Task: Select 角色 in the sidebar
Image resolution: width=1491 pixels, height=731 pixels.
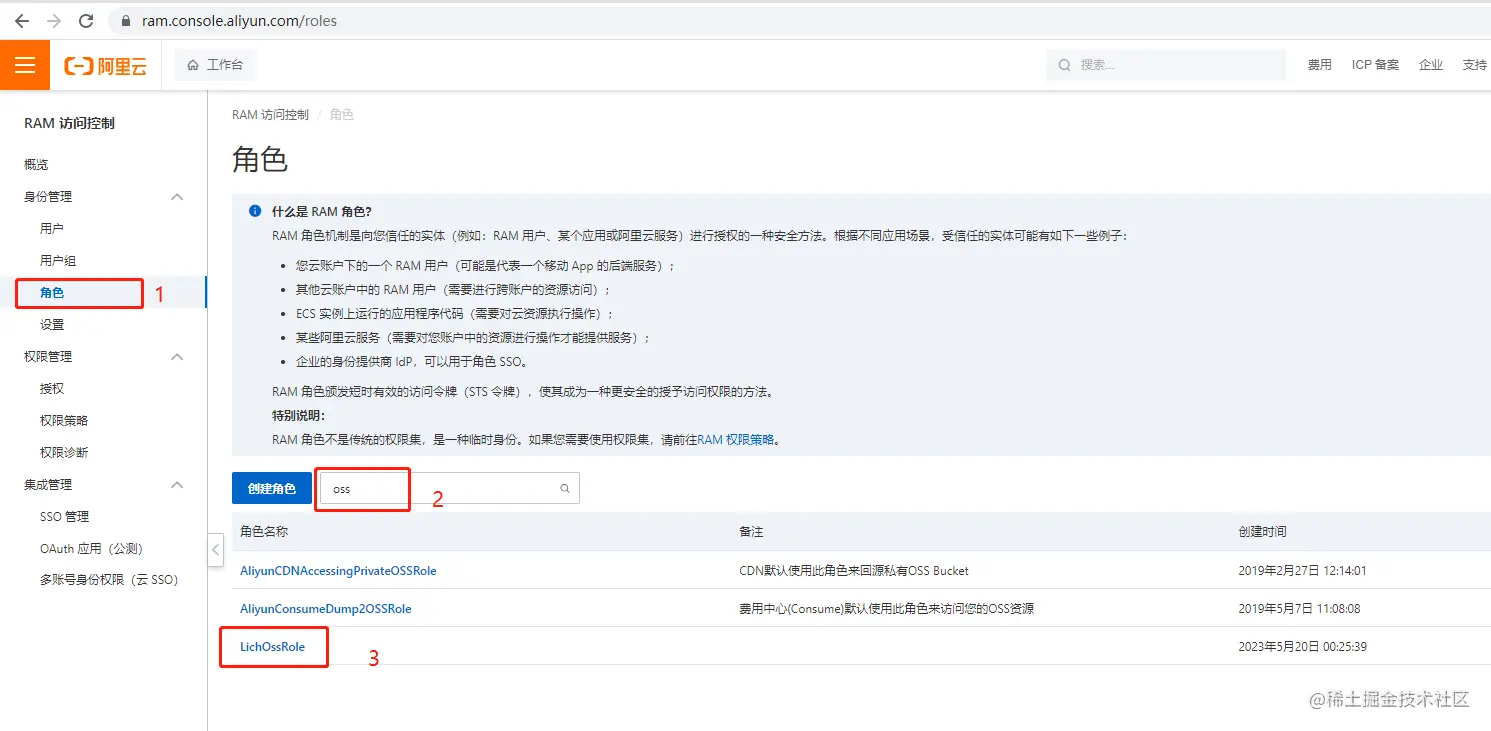Action: (52, 293)
